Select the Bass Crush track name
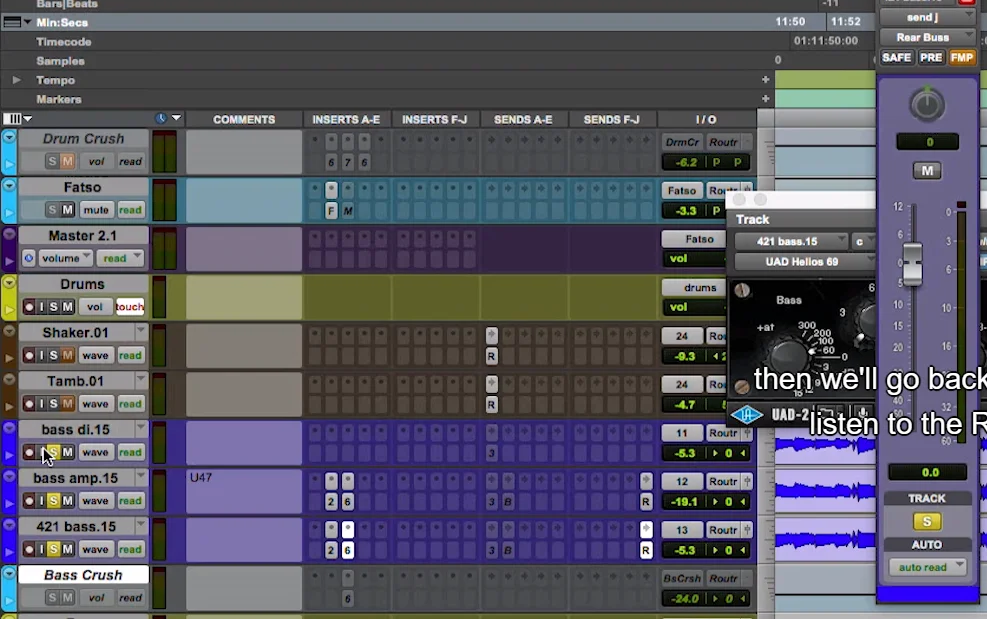 pyautogui.click(x=83, y=575)
